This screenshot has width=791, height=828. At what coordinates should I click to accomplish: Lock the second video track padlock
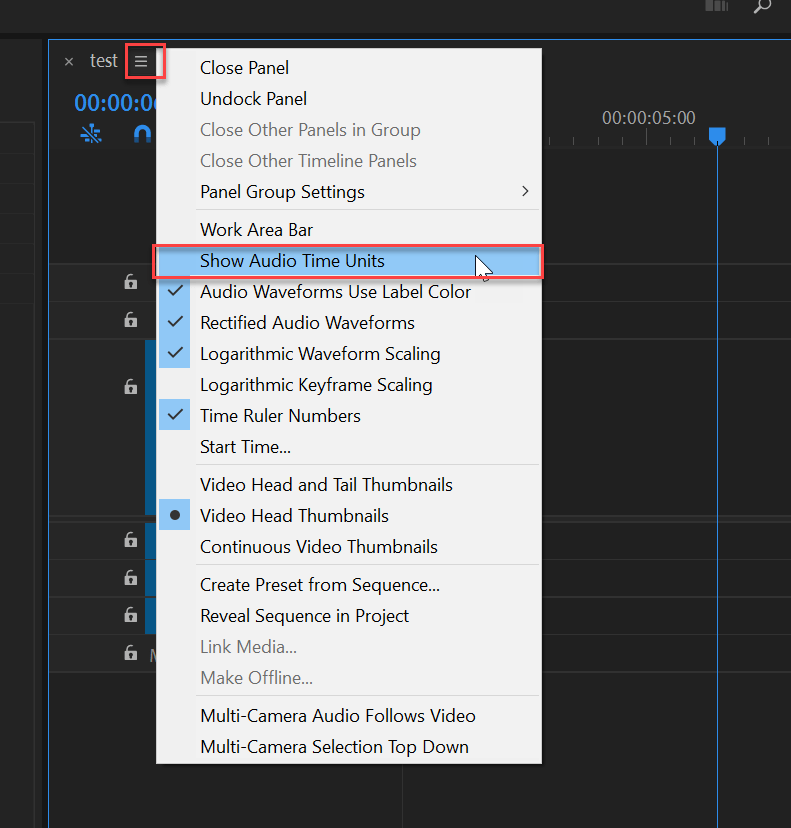[x=130, y=320]
